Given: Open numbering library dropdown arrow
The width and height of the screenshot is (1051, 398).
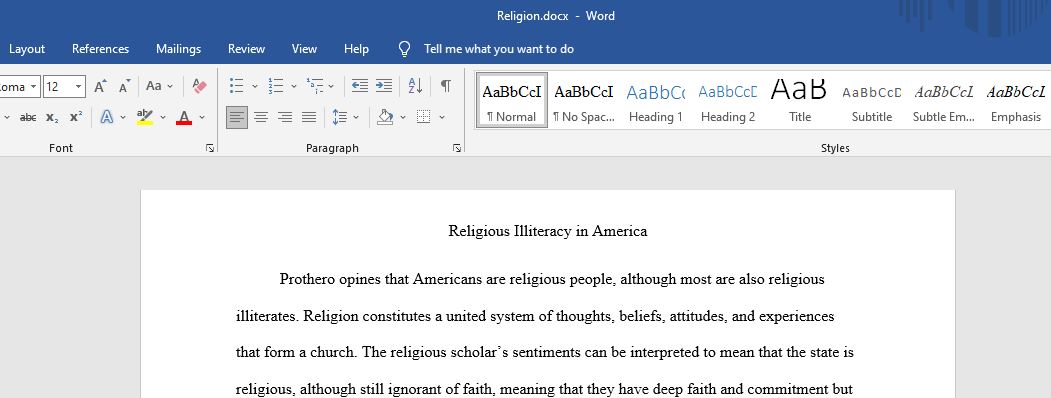Looking at the screenshot, I should [x=293, y=86].
